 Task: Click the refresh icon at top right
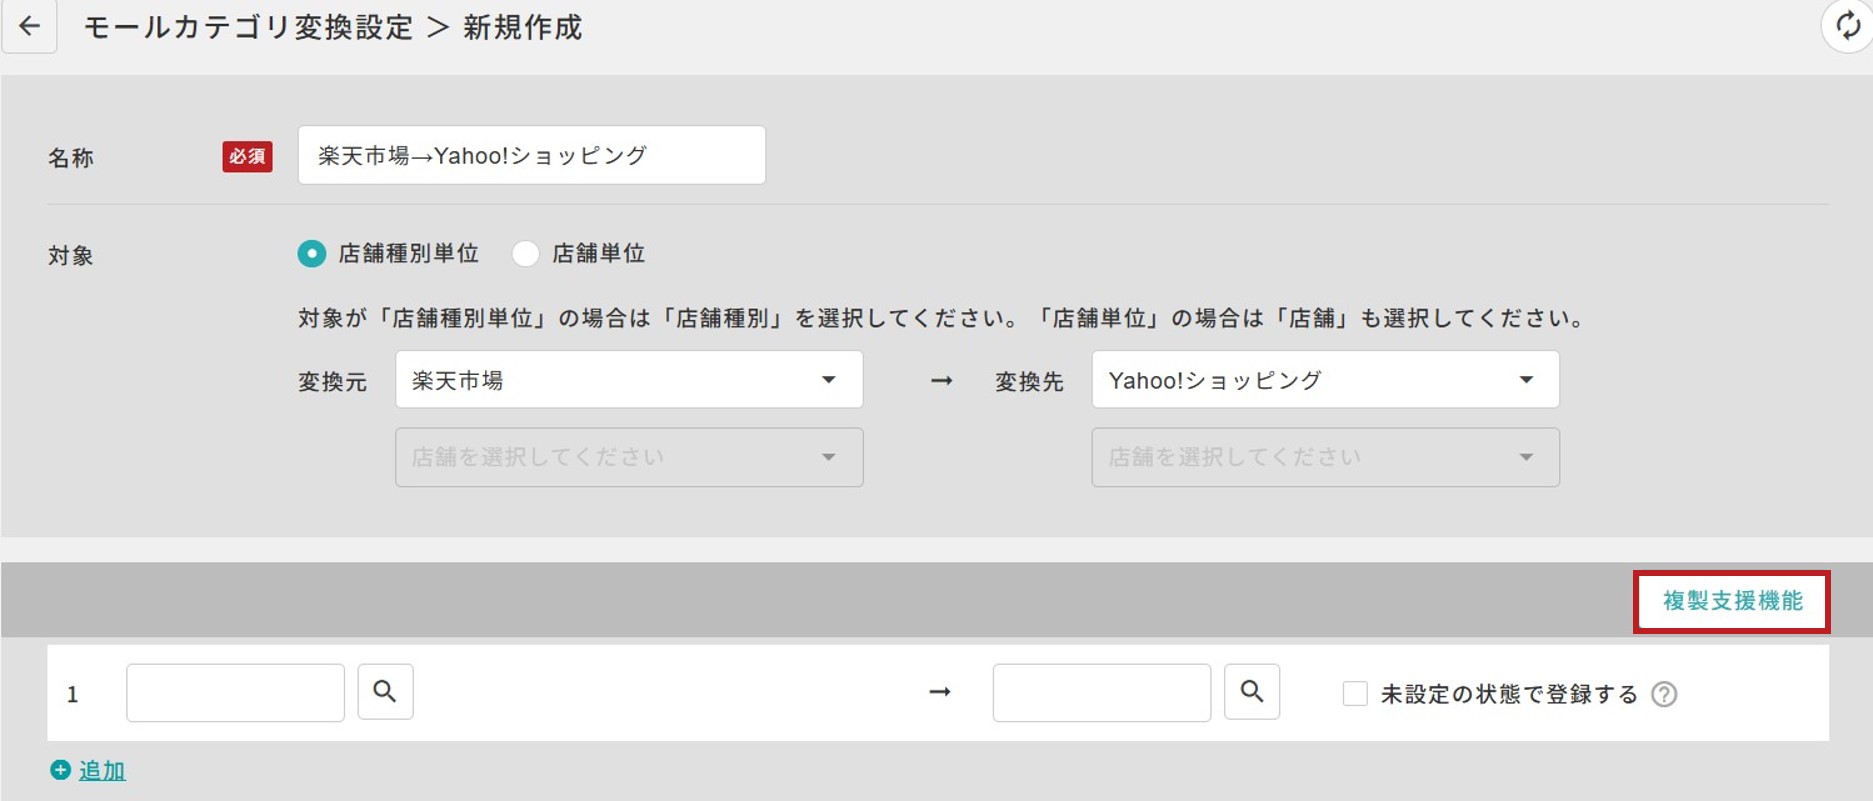[x=1847, y=26]
